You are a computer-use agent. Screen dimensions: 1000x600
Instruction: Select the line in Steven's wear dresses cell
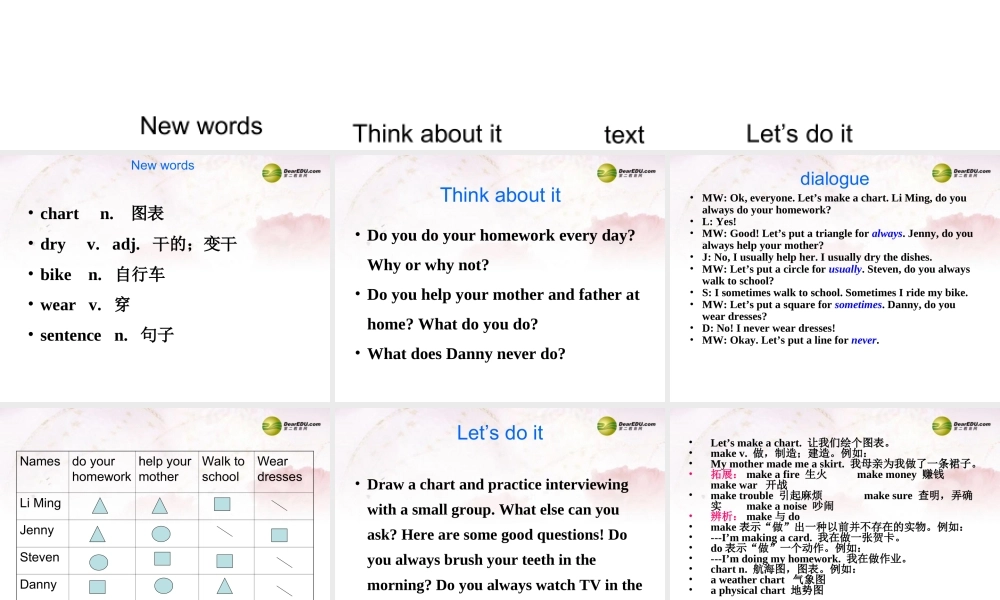(x=284, y=562)
